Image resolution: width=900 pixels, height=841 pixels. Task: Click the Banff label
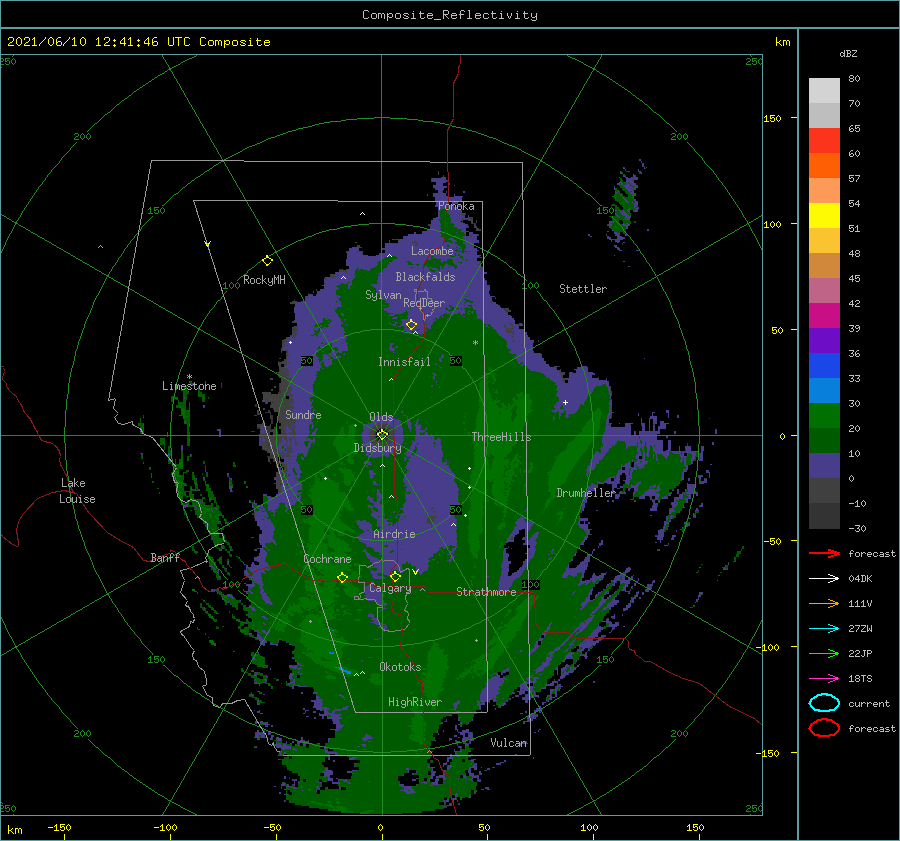(x=165, y=557)
